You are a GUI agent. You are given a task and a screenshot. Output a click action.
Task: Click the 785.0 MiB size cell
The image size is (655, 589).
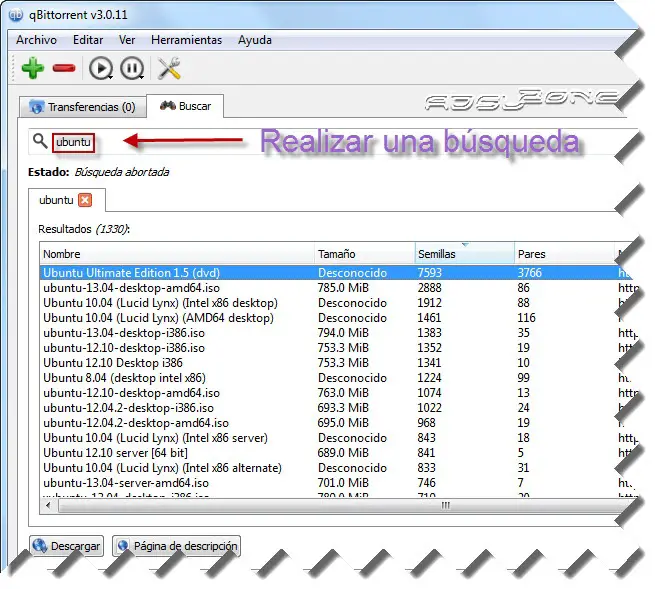(x=343, y=288)
